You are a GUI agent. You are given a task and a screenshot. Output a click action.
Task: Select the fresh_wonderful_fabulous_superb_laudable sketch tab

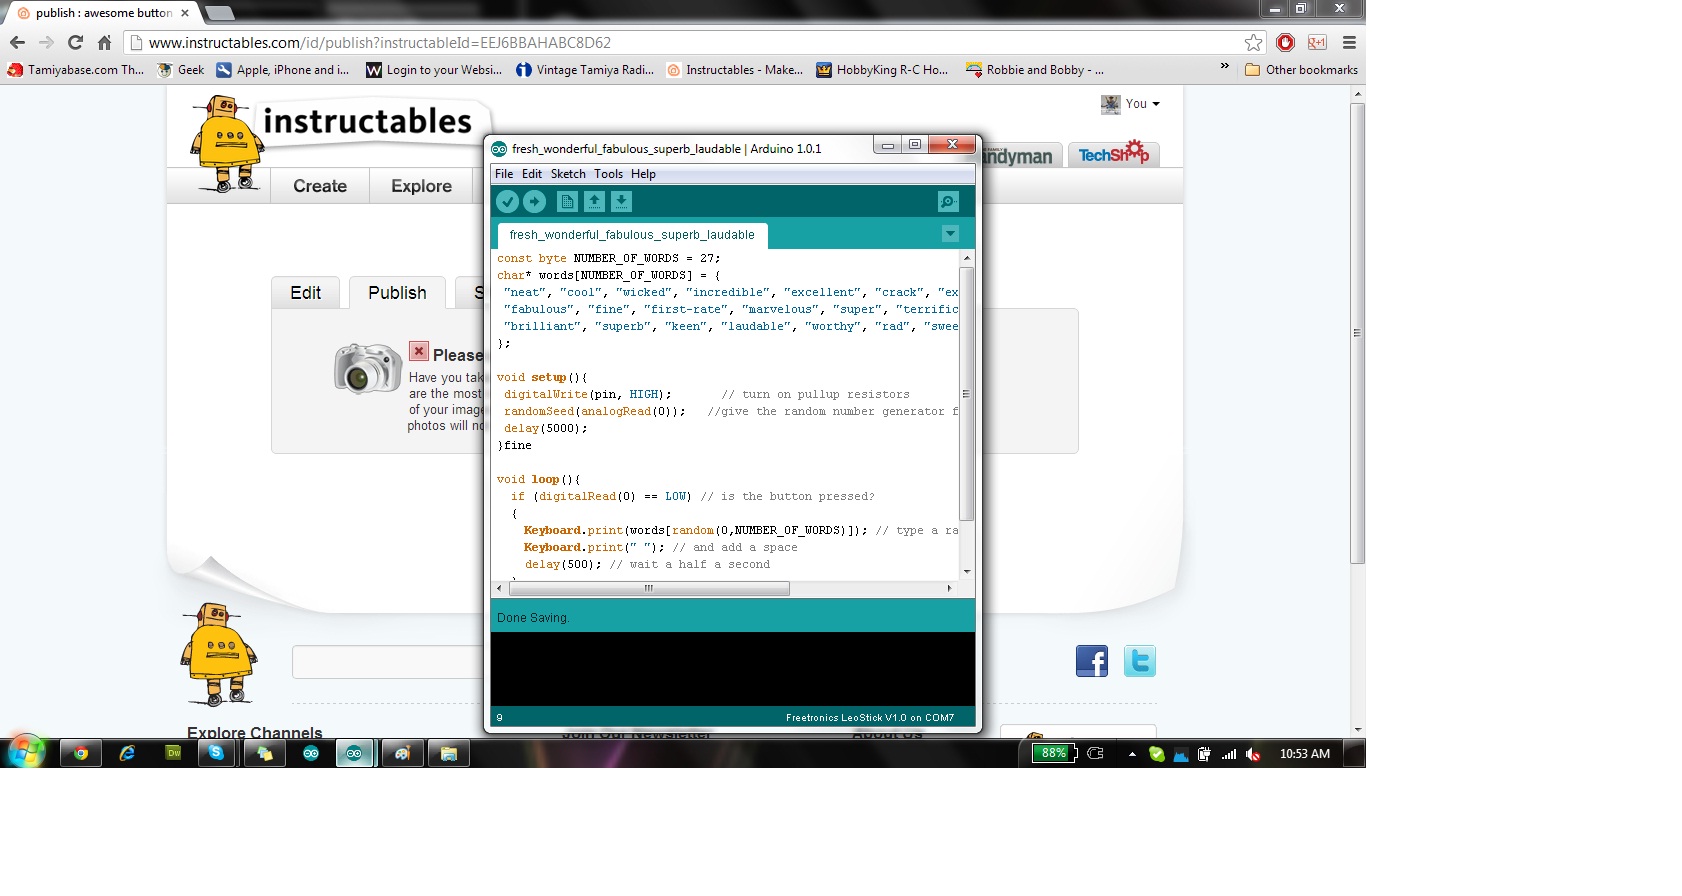pos(632,235)
